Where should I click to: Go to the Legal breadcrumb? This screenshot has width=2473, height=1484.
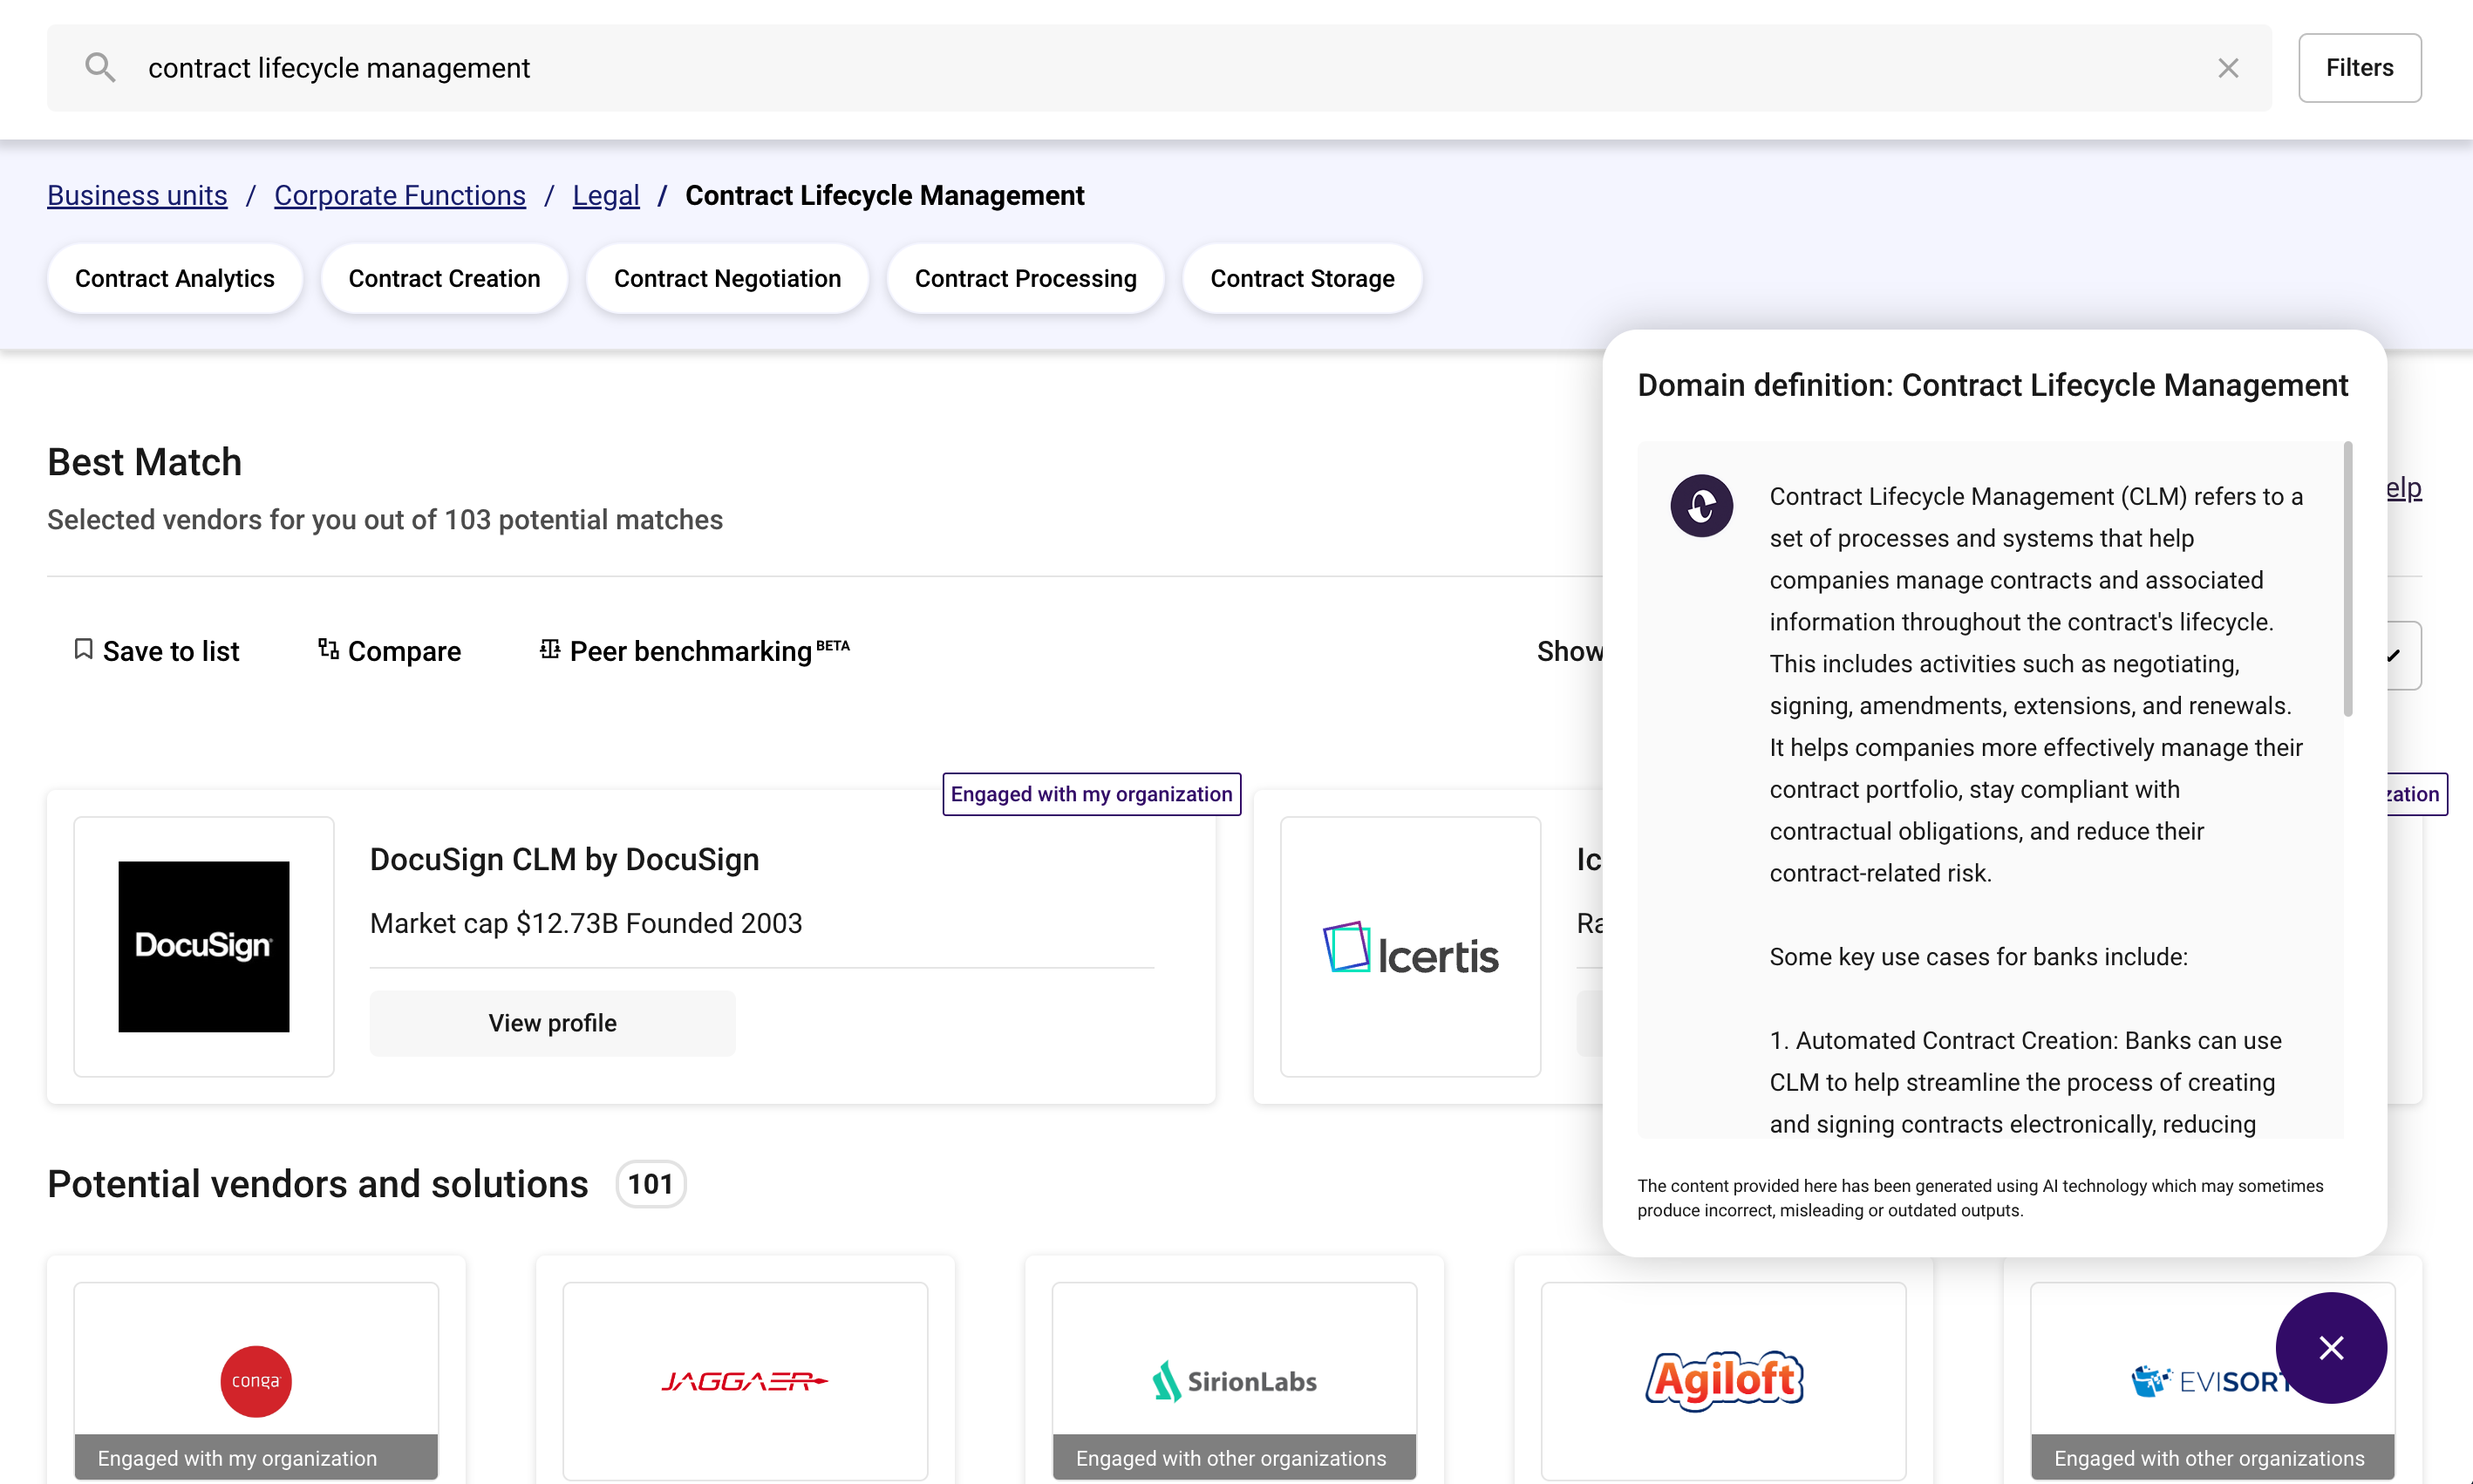pyautogui.click(x=606, y=196)
